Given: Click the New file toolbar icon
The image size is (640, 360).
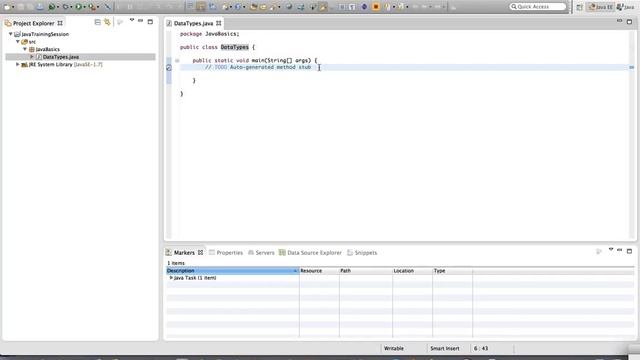Looking at the screenshot, I should (6, 7).
